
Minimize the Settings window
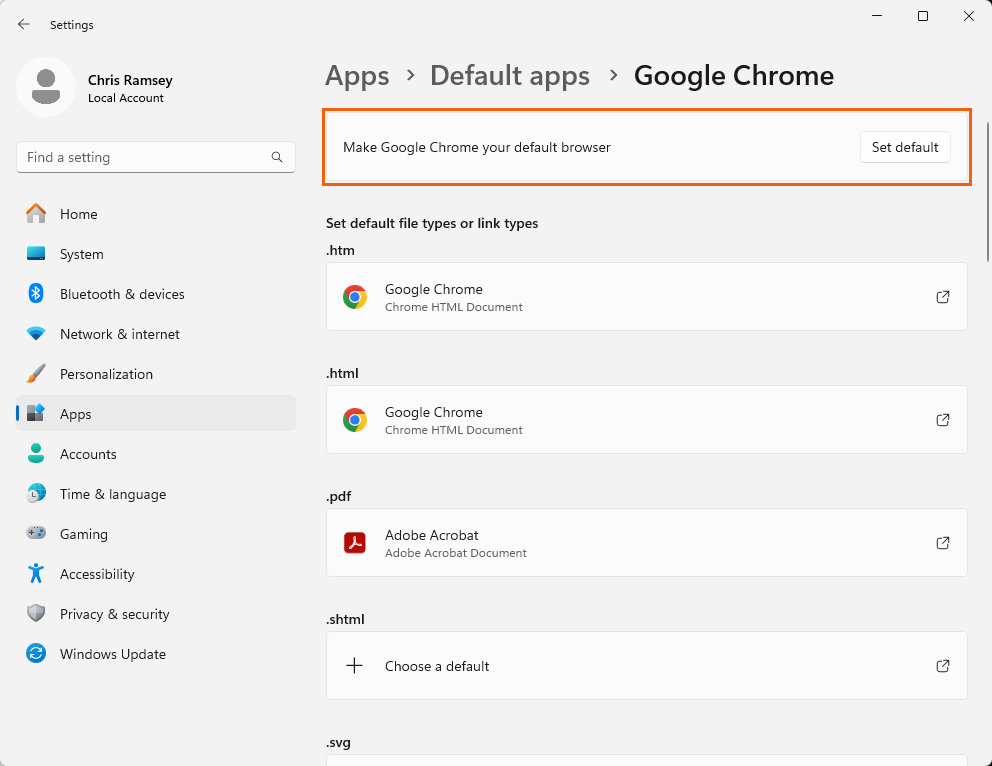pyautogui.click(x=877, y=16)
